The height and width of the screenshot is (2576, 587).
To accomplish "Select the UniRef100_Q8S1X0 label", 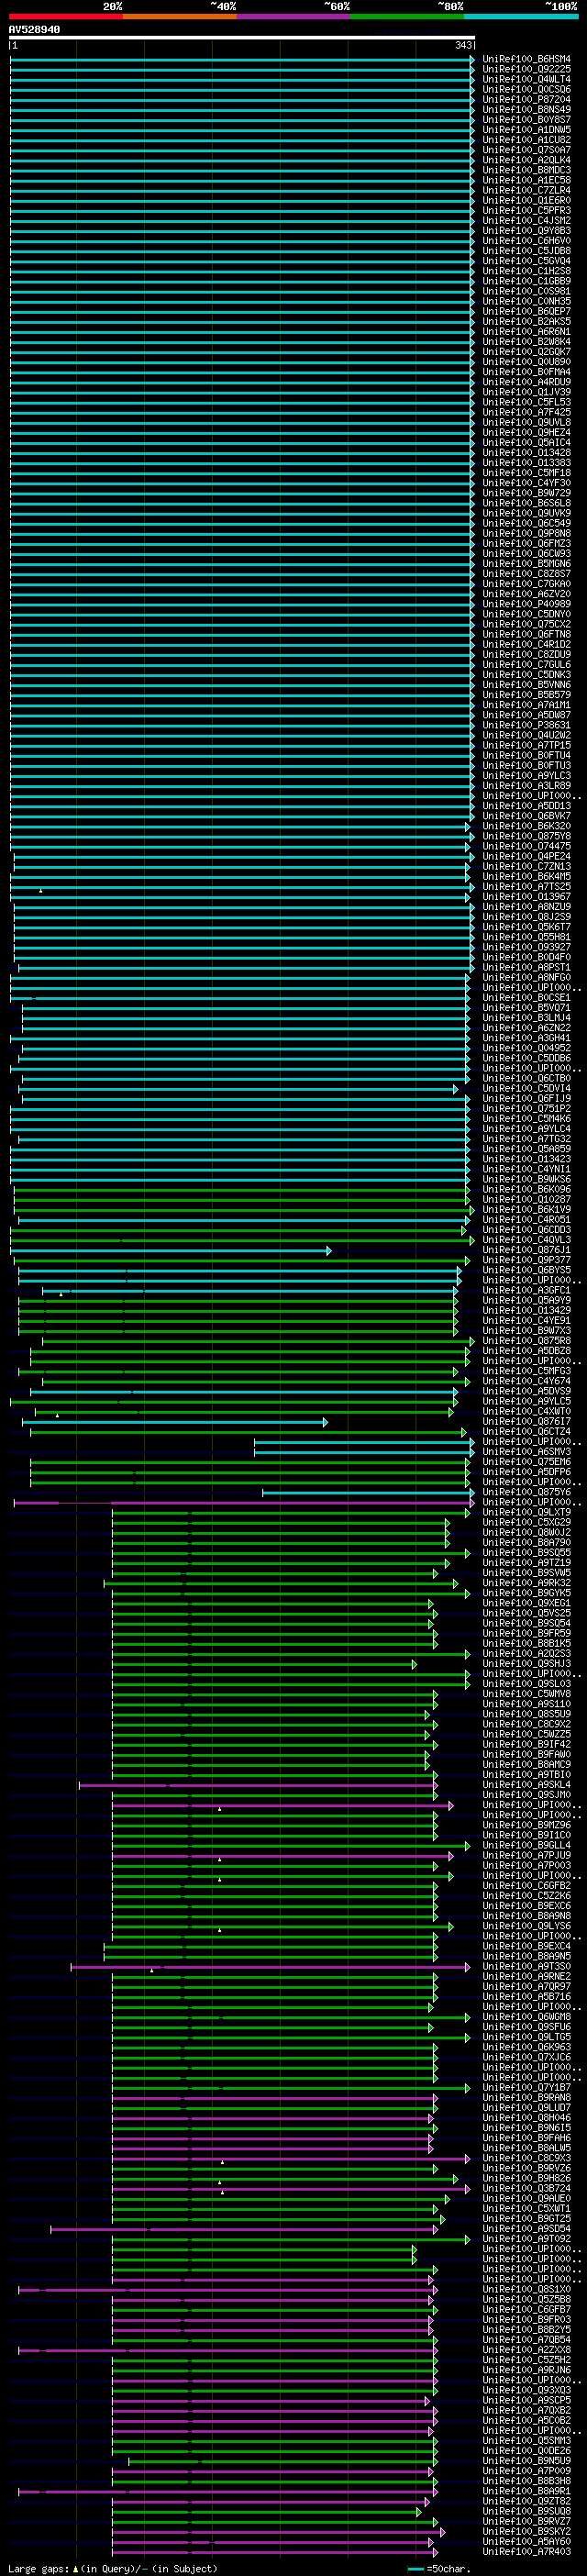I will [x=526, y=2289].
